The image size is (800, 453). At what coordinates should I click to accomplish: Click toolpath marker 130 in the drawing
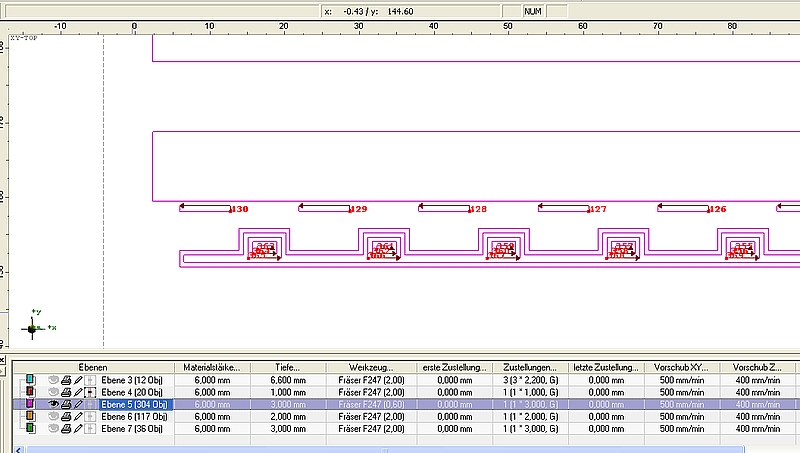[x=240, y=209]
